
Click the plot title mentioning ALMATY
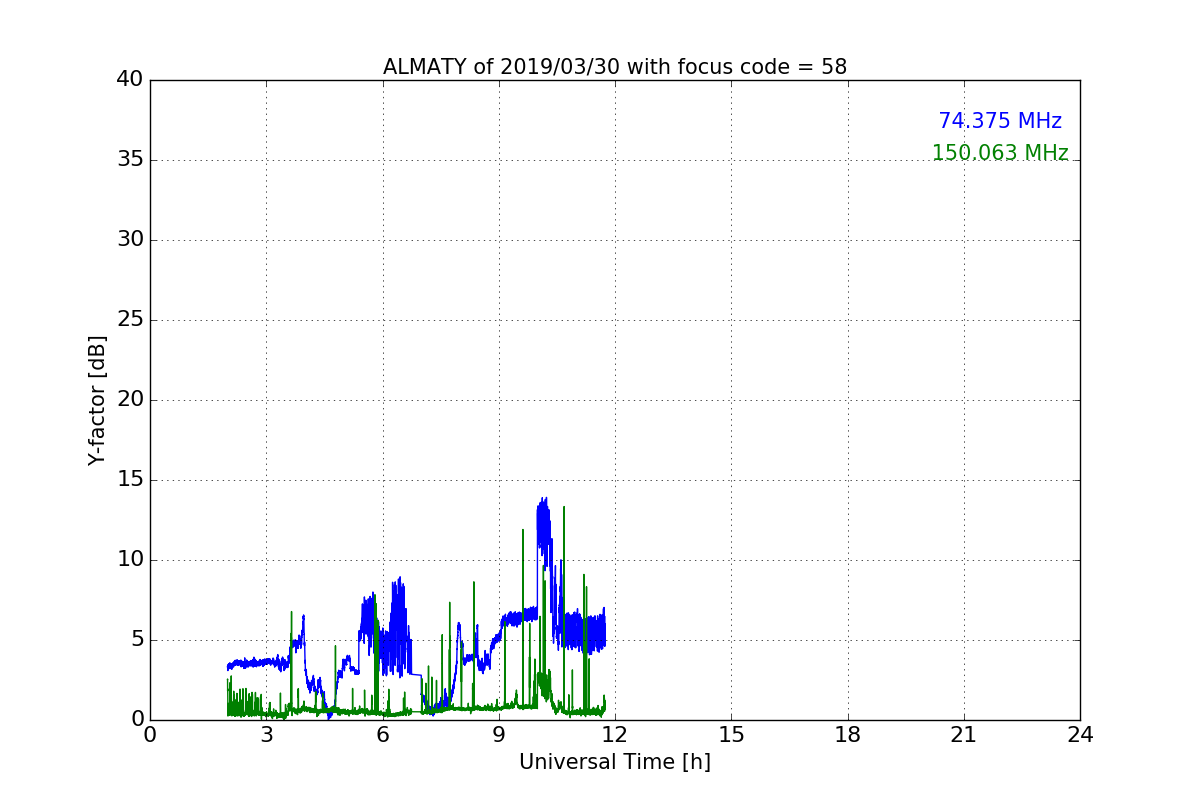pyautogui.click(x=615, y=67)
